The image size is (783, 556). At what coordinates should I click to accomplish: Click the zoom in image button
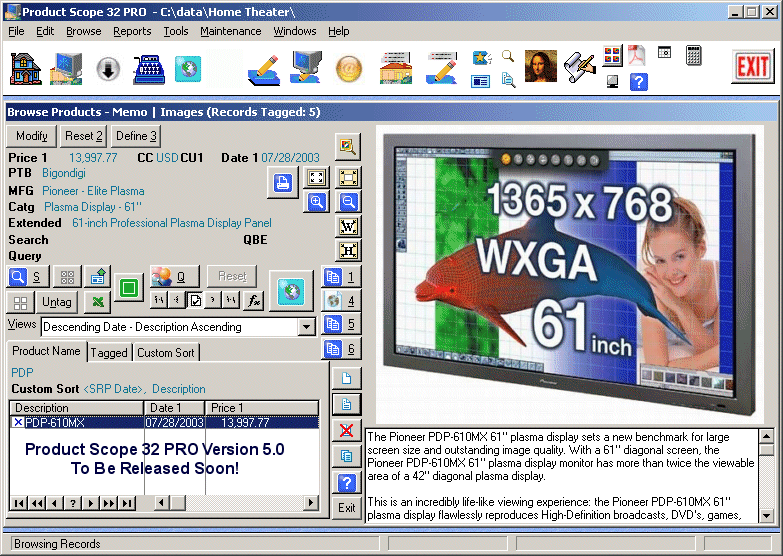317,202
